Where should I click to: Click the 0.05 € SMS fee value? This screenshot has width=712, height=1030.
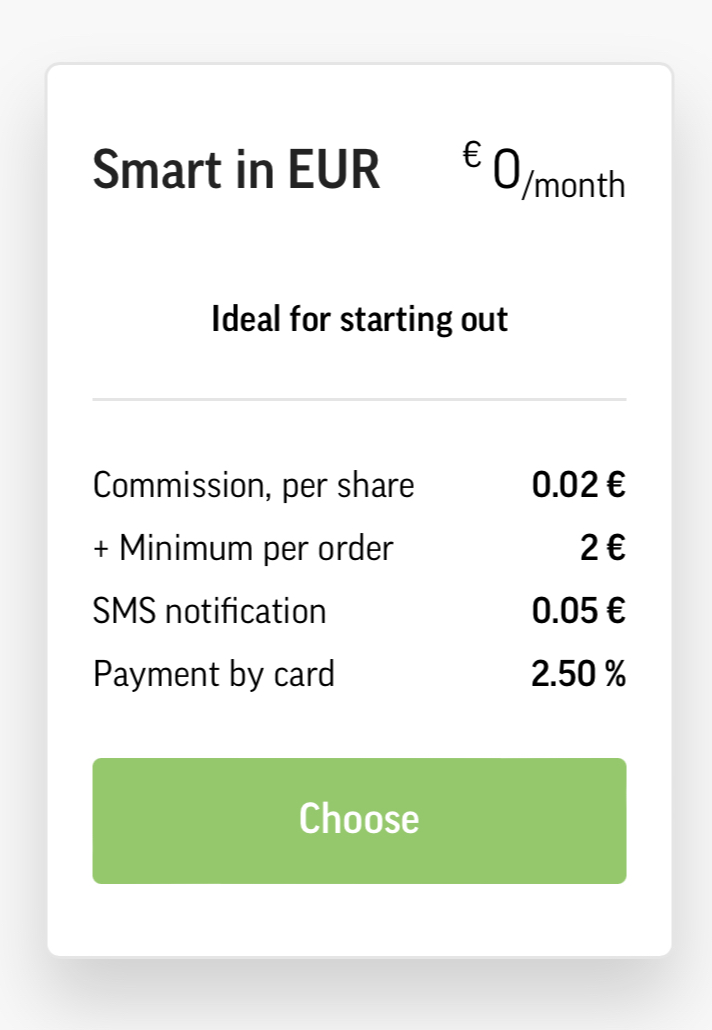[579, 611]
